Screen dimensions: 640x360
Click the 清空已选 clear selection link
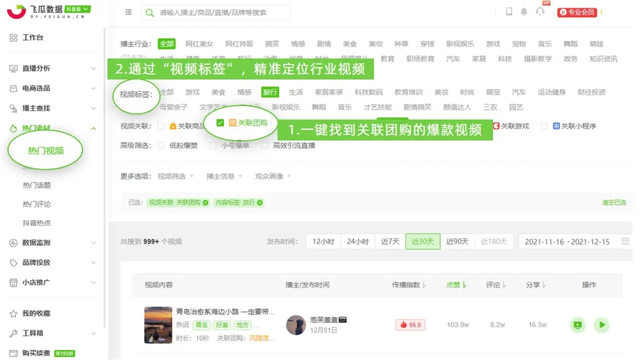[x=614, y=202]
